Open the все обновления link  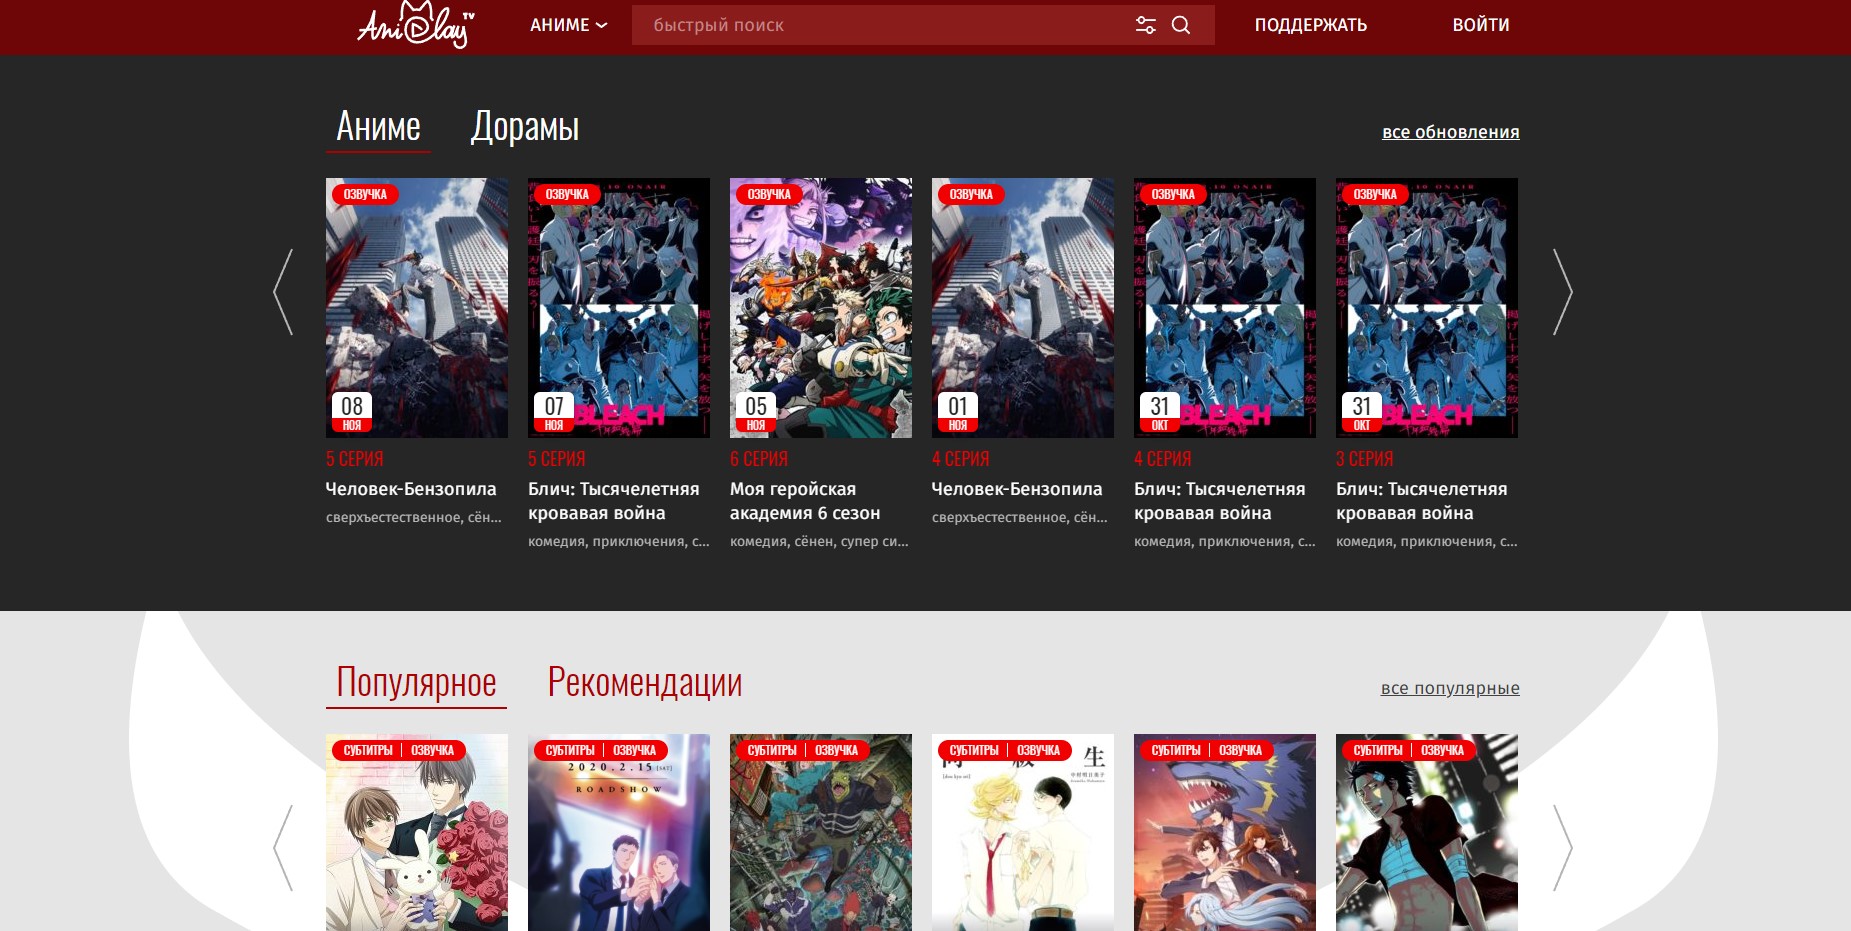(x=1450, y=132)
